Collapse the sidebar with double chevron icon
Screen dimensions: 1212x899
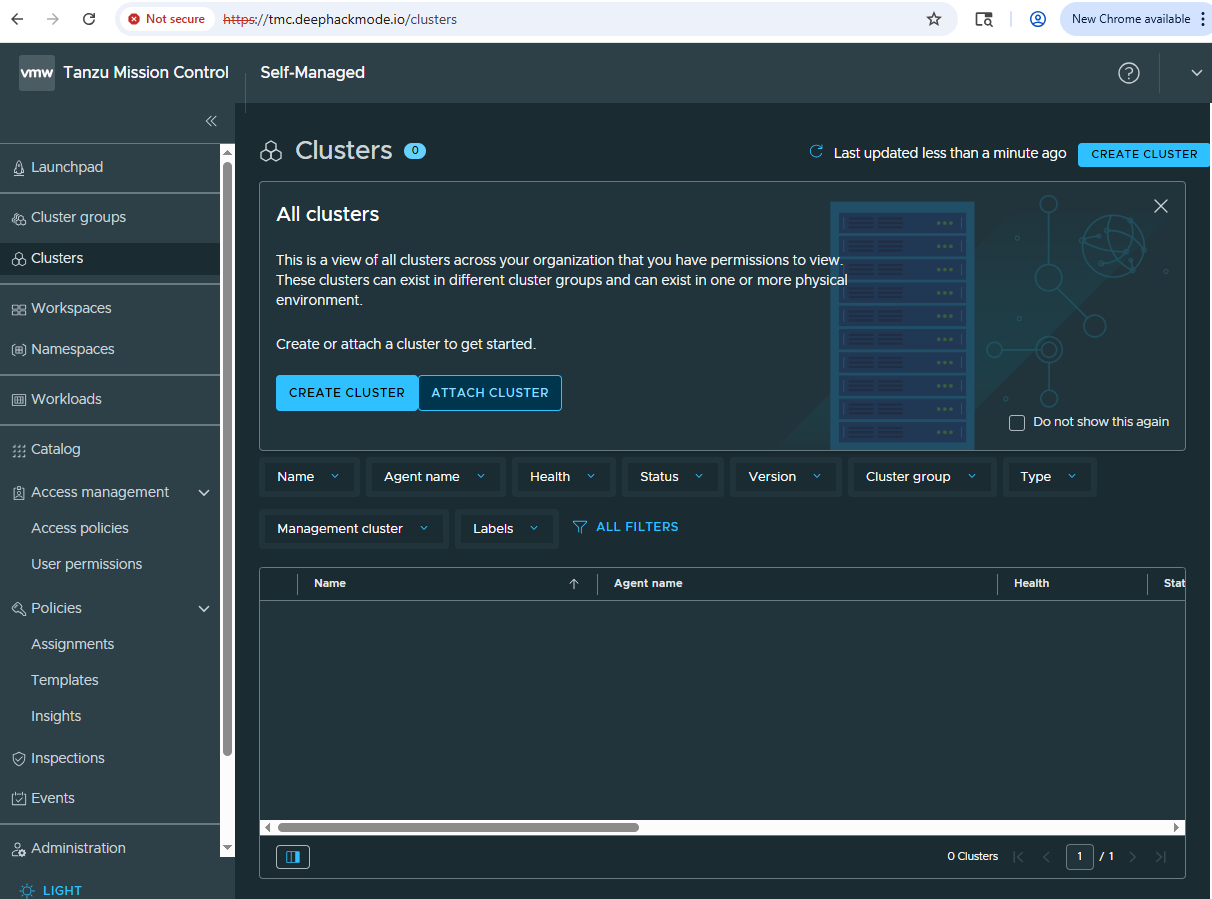(x=211, y=121)
